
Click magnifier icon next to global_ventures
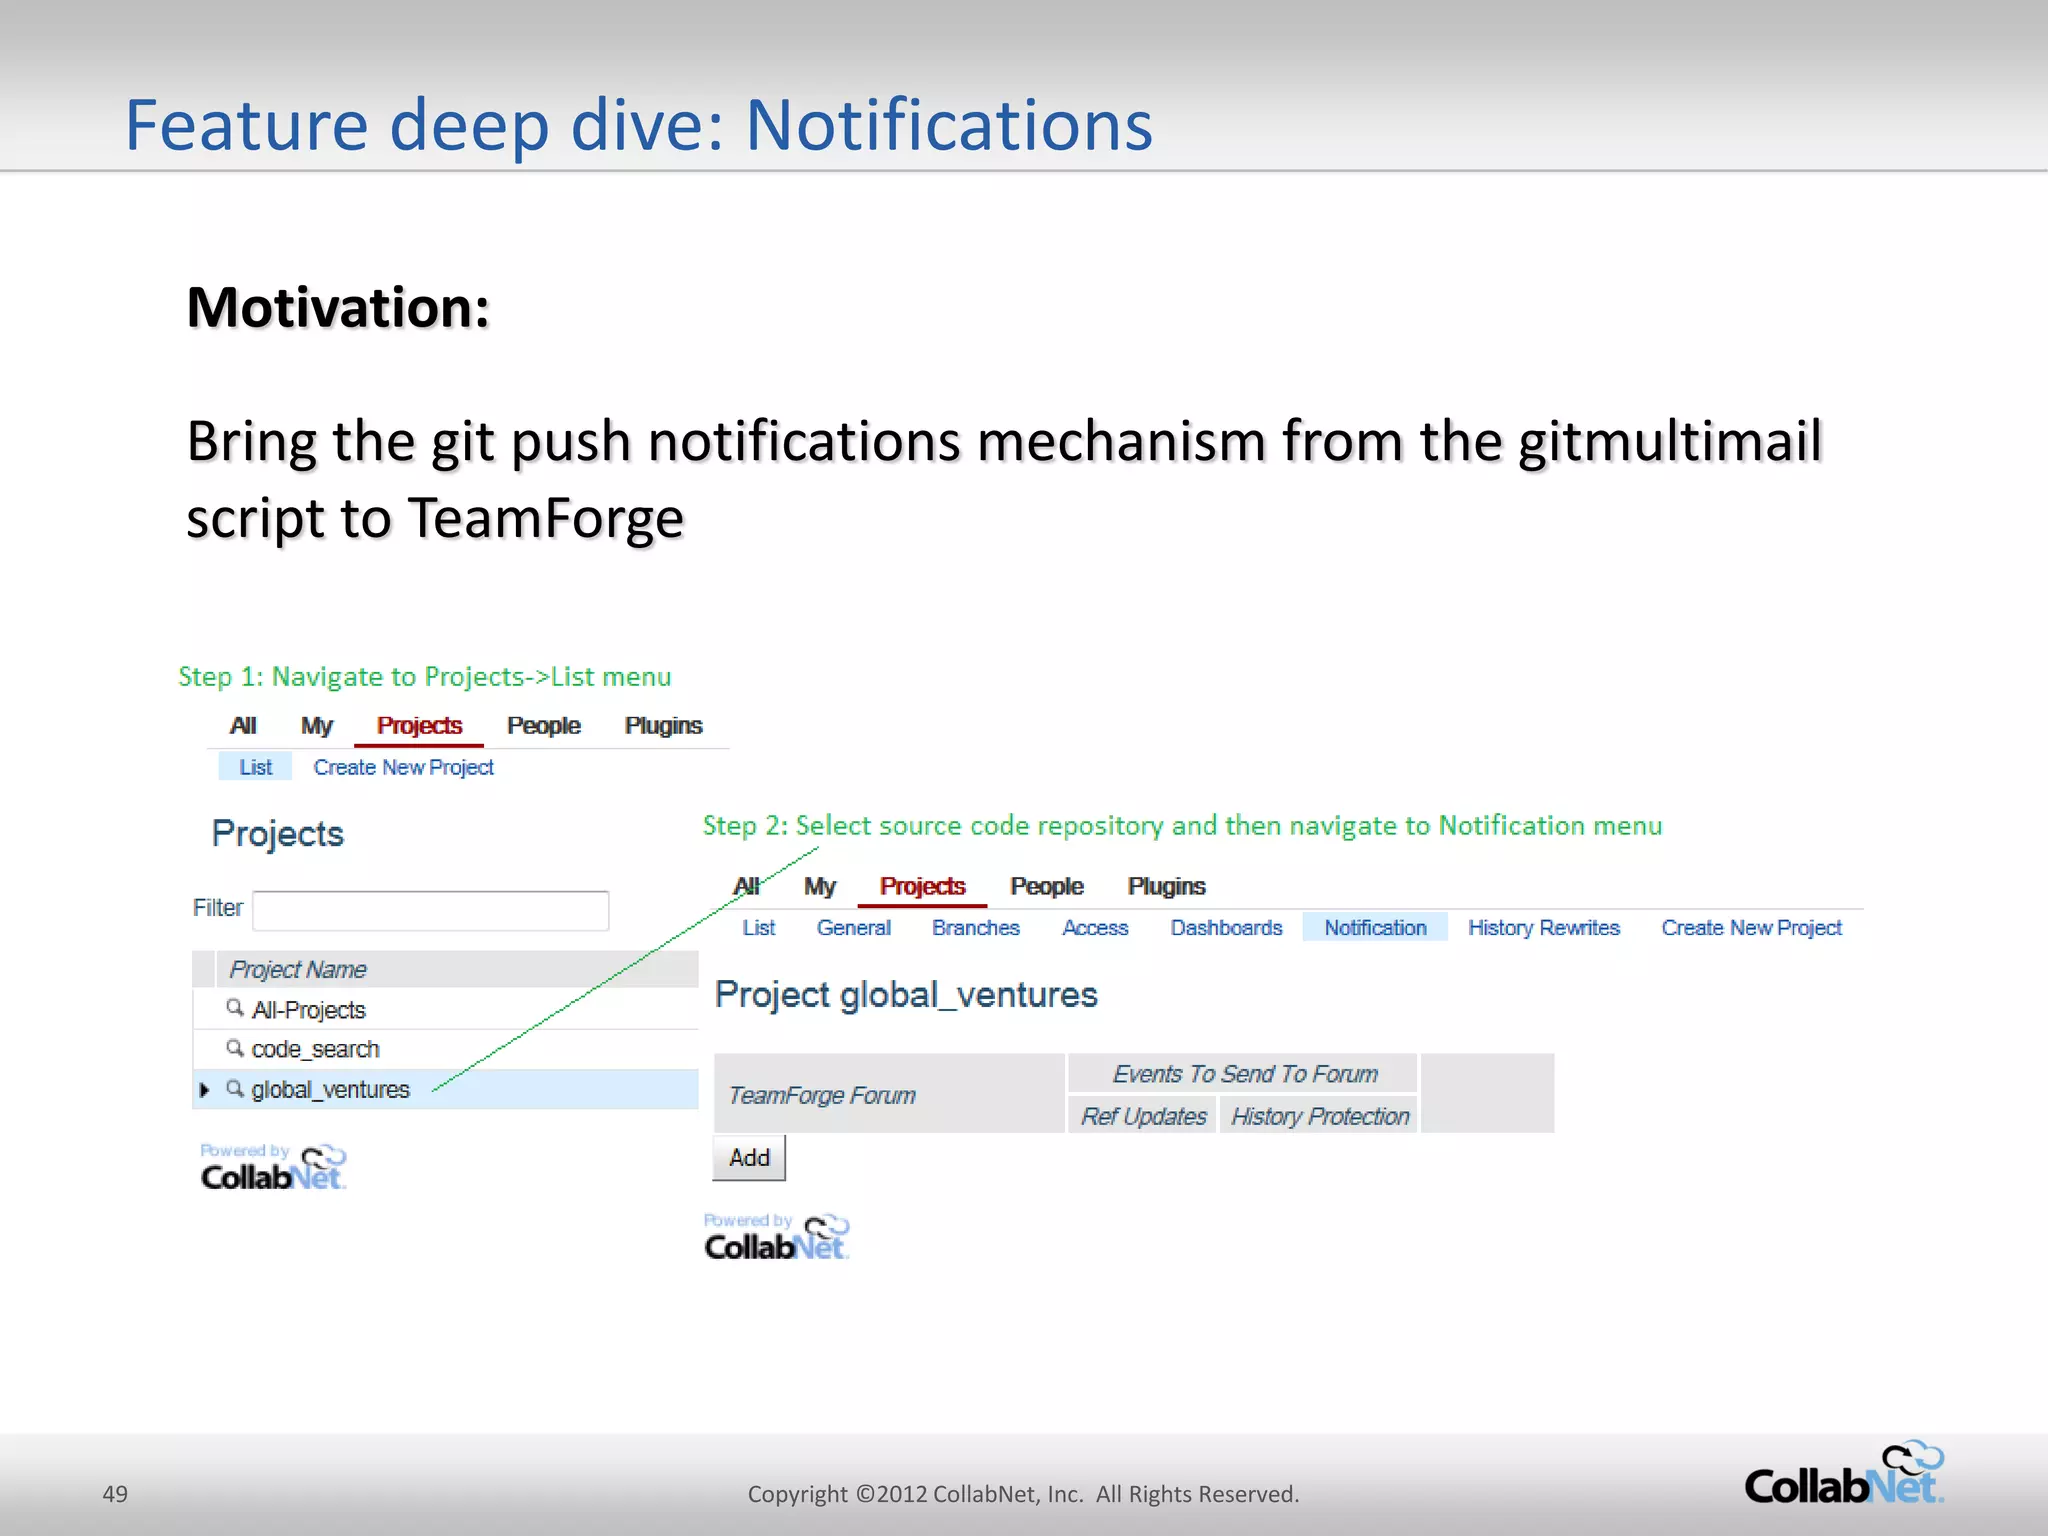pos(235,1088)
